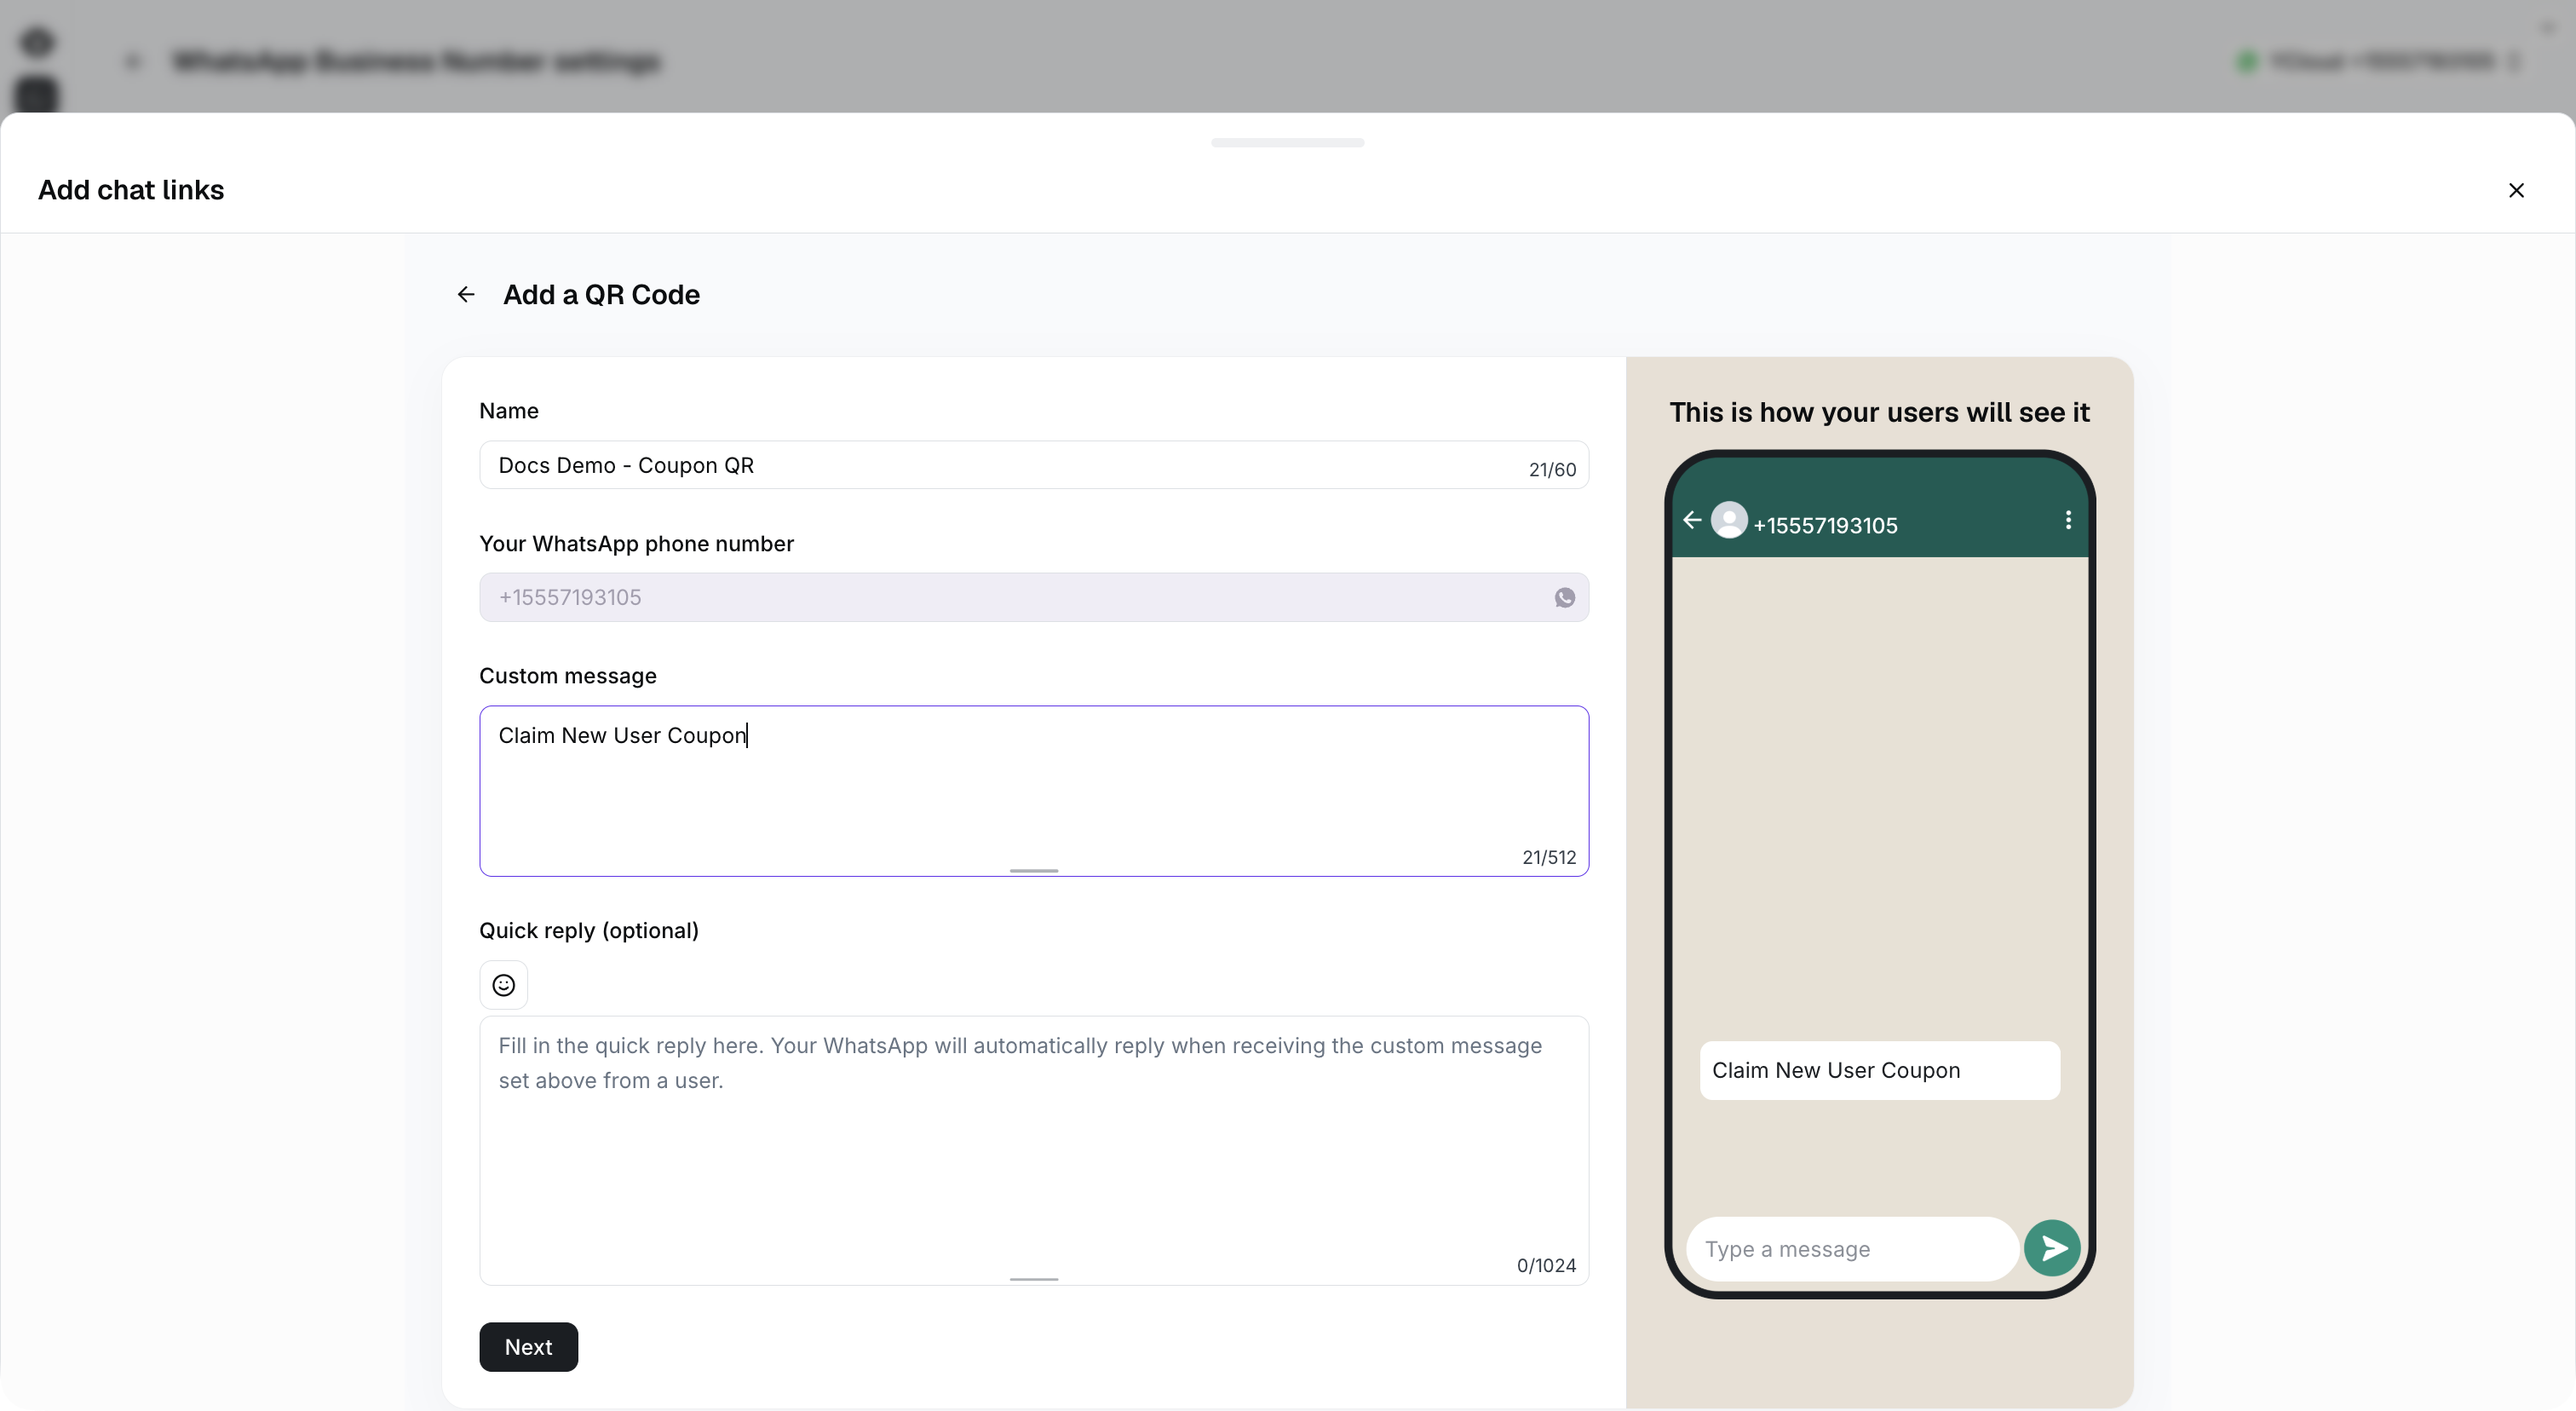2576x1411 pixels.
Task: Click the WhatsApp phone number field
Action: [1033, 597]
